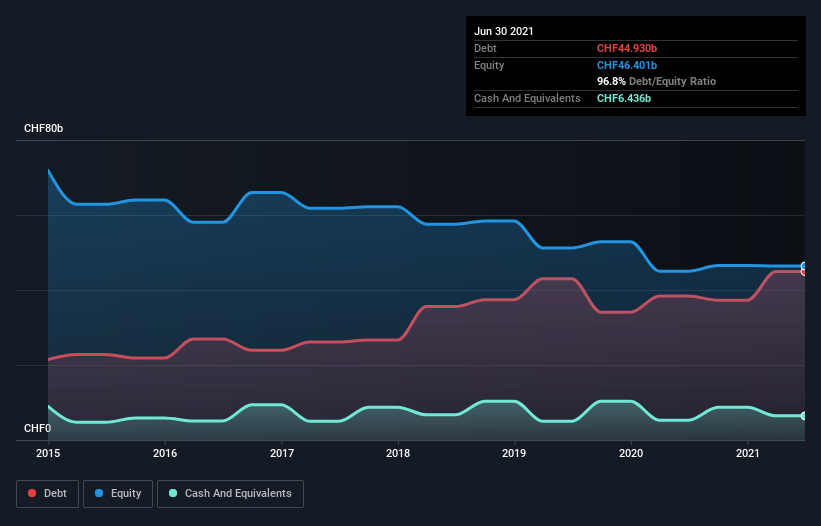This screenshot has height=526, width=821.
Task: Select the 2020 x-axis label
Action: coord(631,453)
